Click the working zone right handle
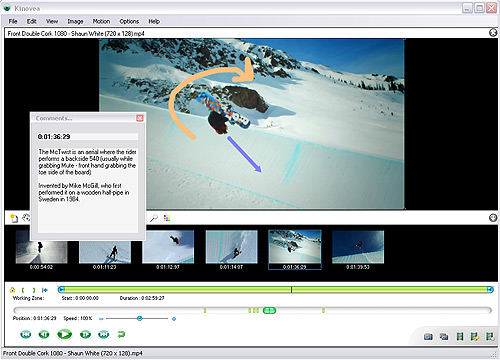500x360 pixels. pyautogui.click(x=490, y=290)
